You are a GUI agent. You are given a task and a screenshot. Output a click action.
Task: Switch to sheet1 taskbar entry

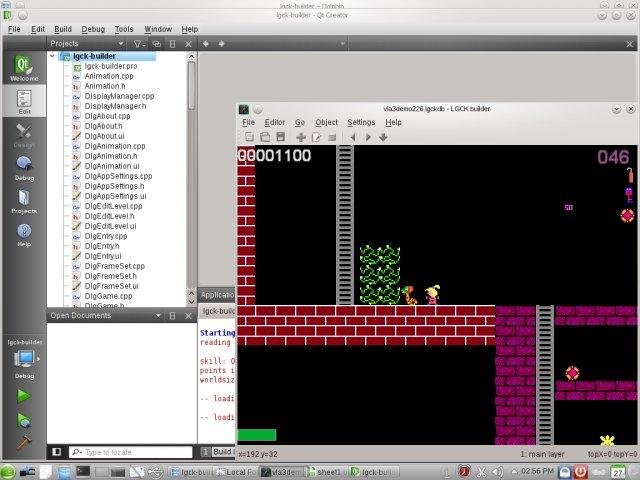click(325, 472)
